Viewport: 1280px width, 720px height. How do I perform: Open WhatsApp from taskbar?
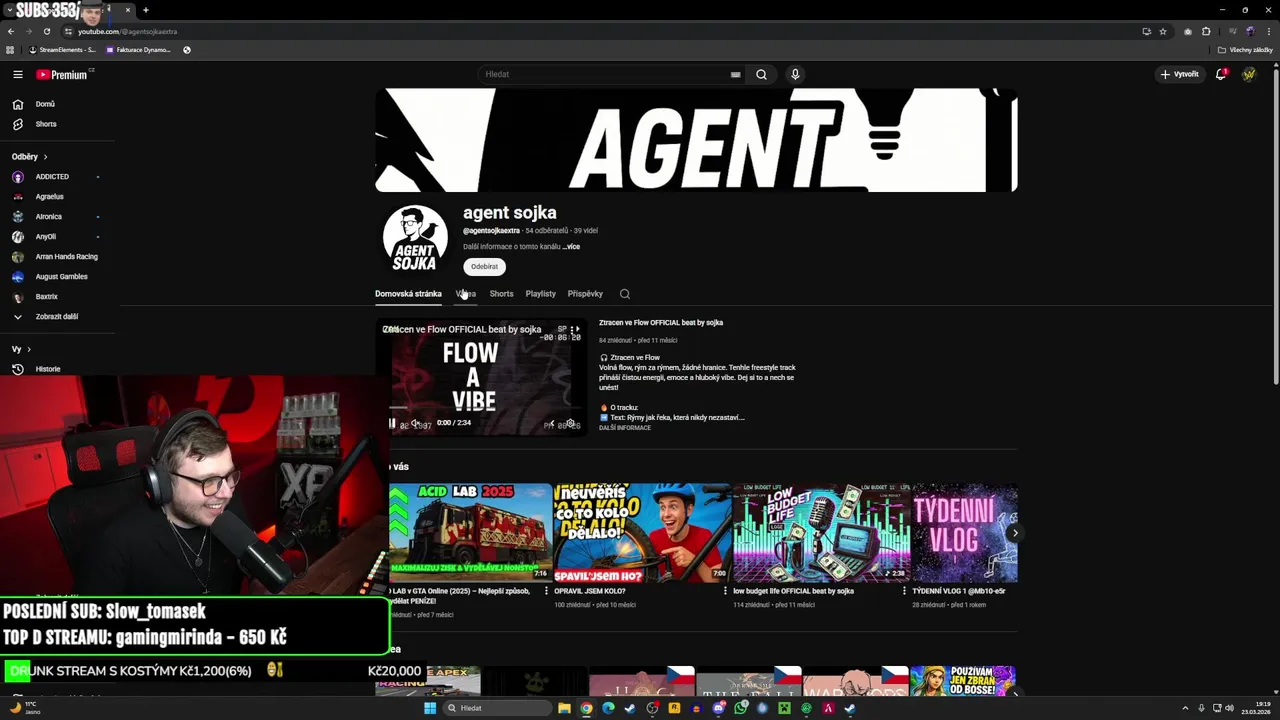(740, 708)
